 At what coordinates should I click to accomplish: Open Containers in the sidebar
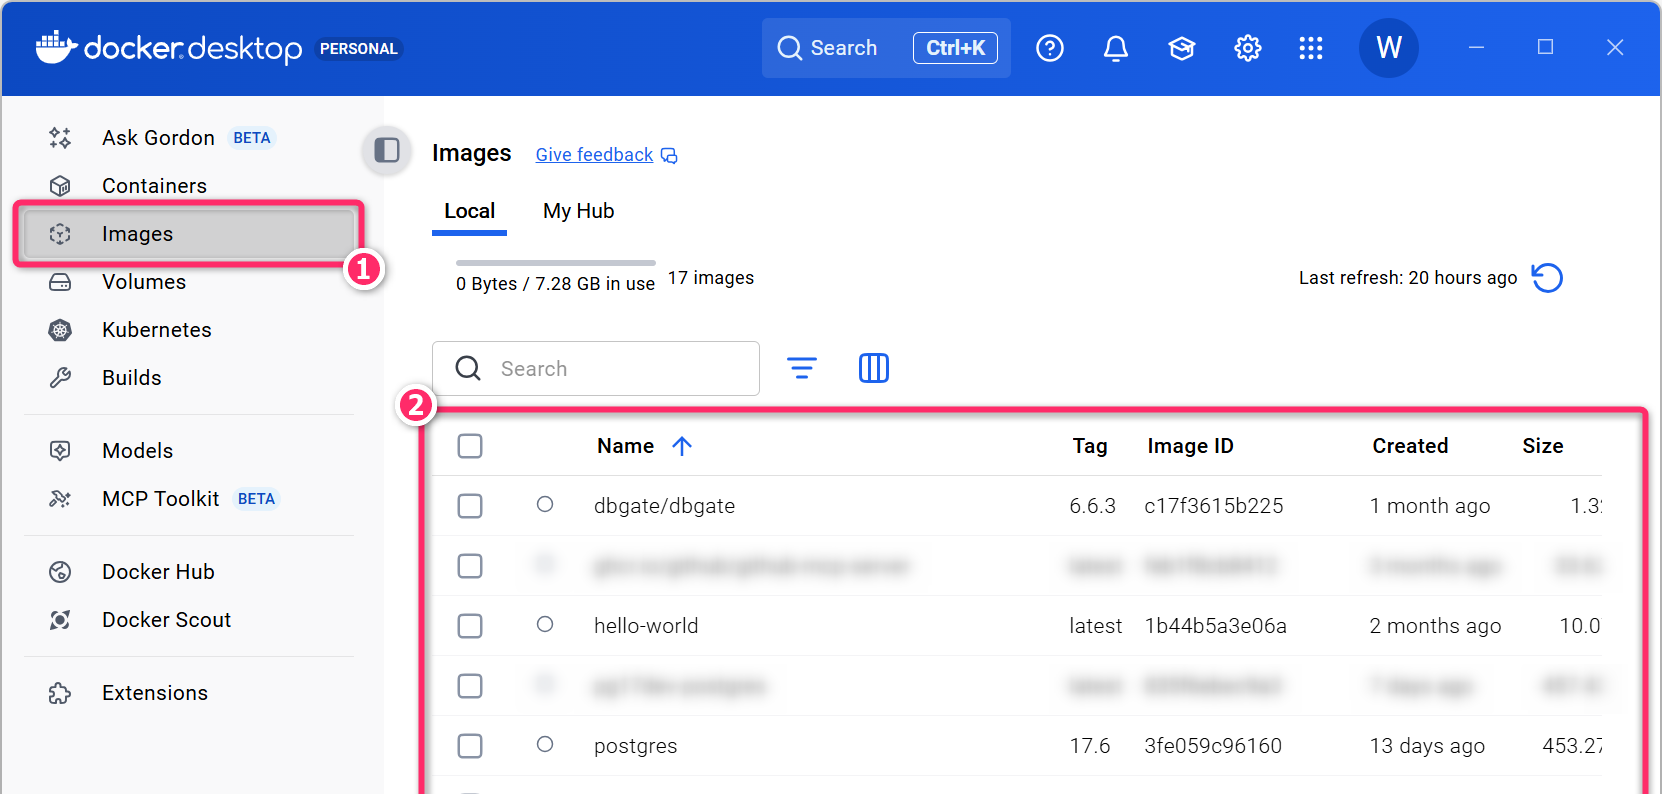[x=154, y=186]
